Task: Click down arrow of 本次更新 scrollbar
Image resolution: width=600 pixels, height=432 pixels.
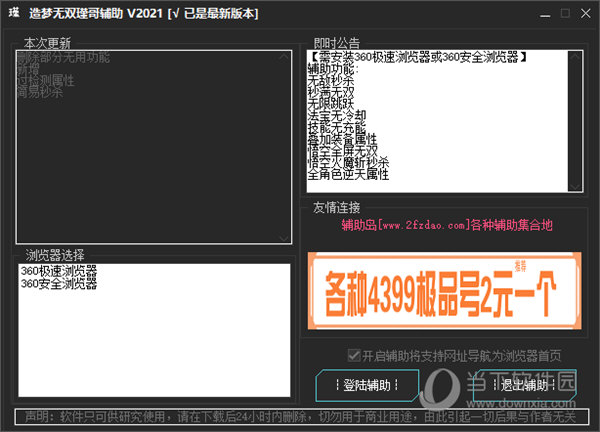Action: [284, 238]
